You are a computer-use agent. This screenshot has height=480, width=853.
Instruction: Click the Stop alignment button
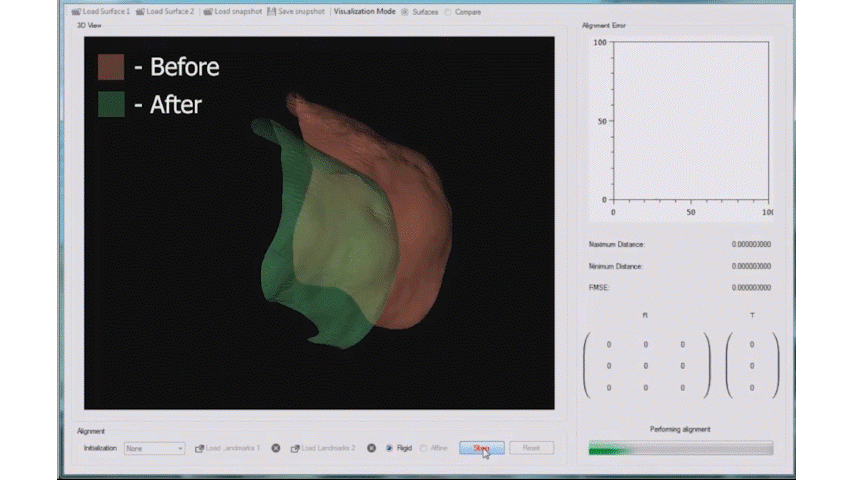click(481, 448)
